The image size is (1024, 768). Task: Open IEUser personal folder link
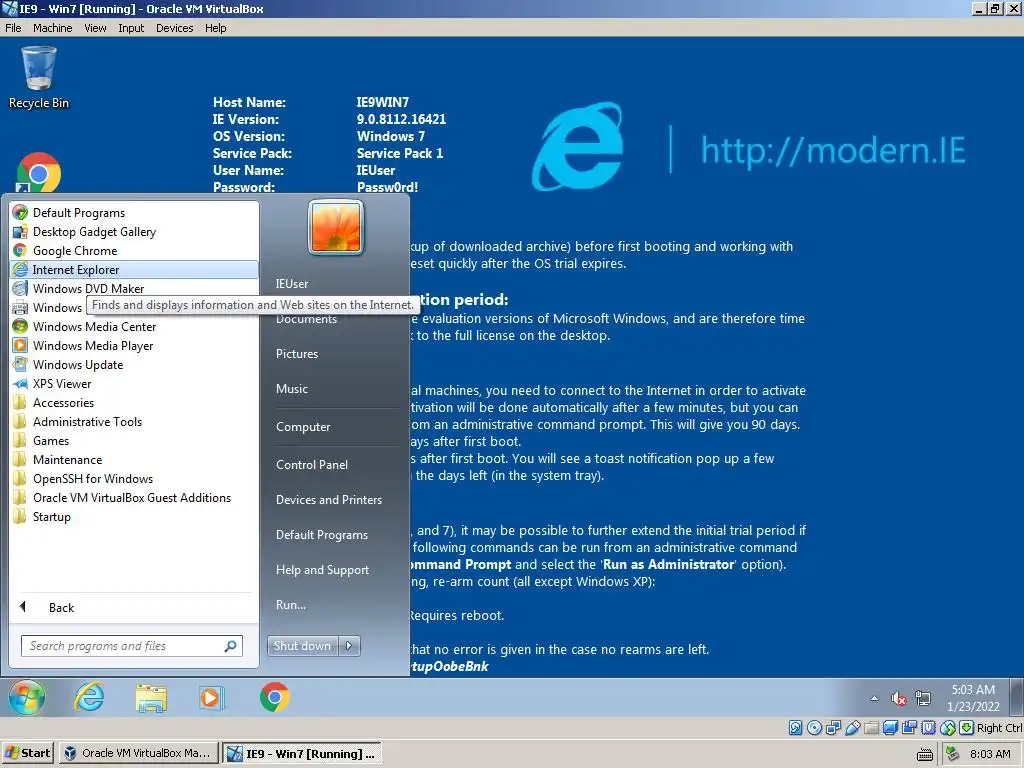click(x=291, y=283)
